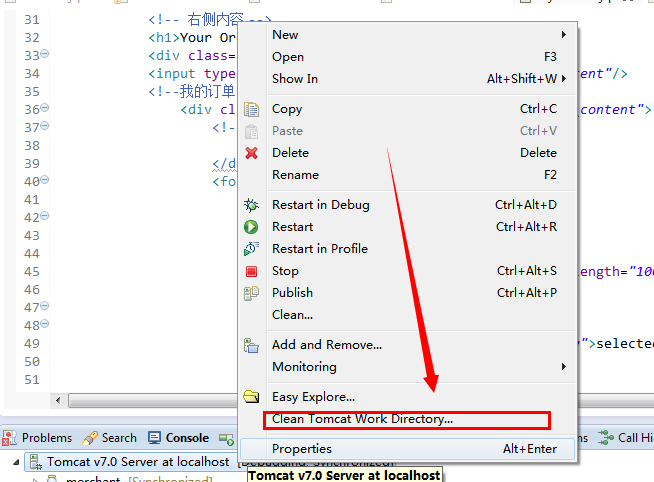The image size is (654, 482).
Task: Click the Add and Remove icon
Action: [x=251, y=345]
